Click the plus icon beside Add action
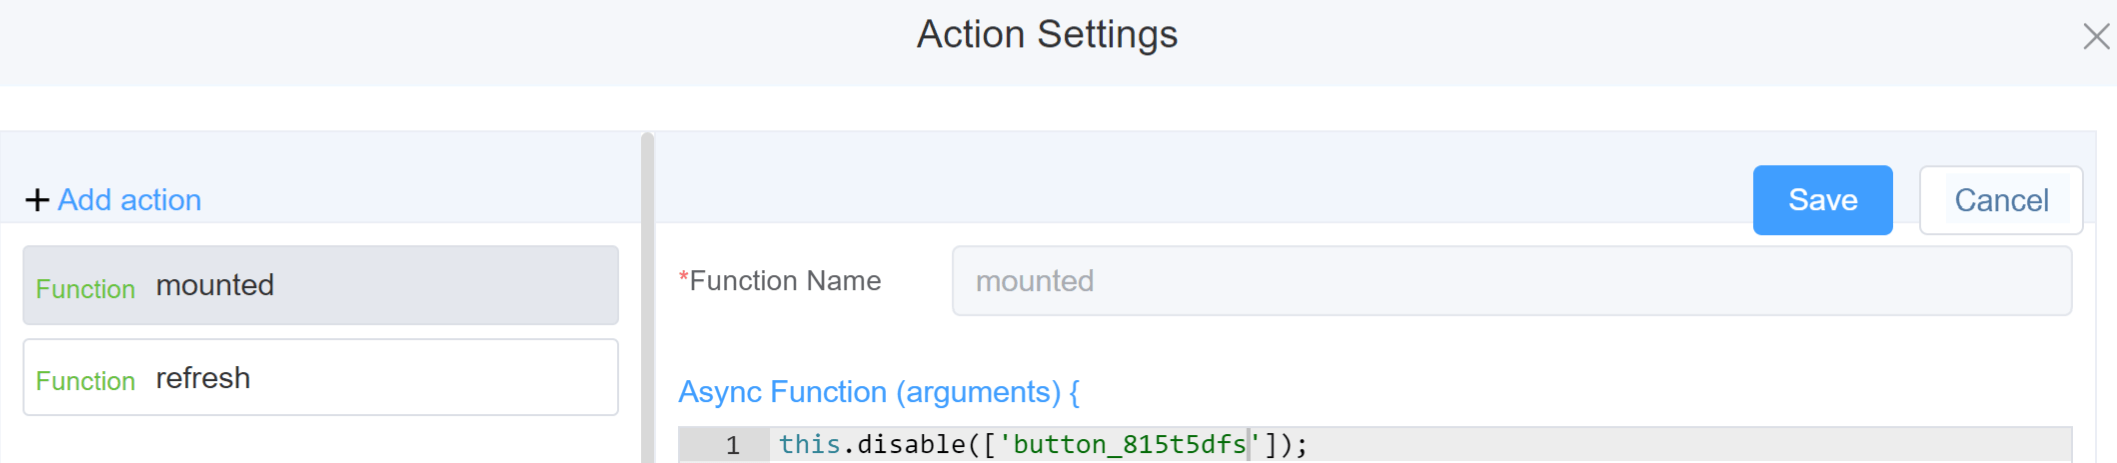This screenshot has height=463, width=2117. tap(37, 200)
